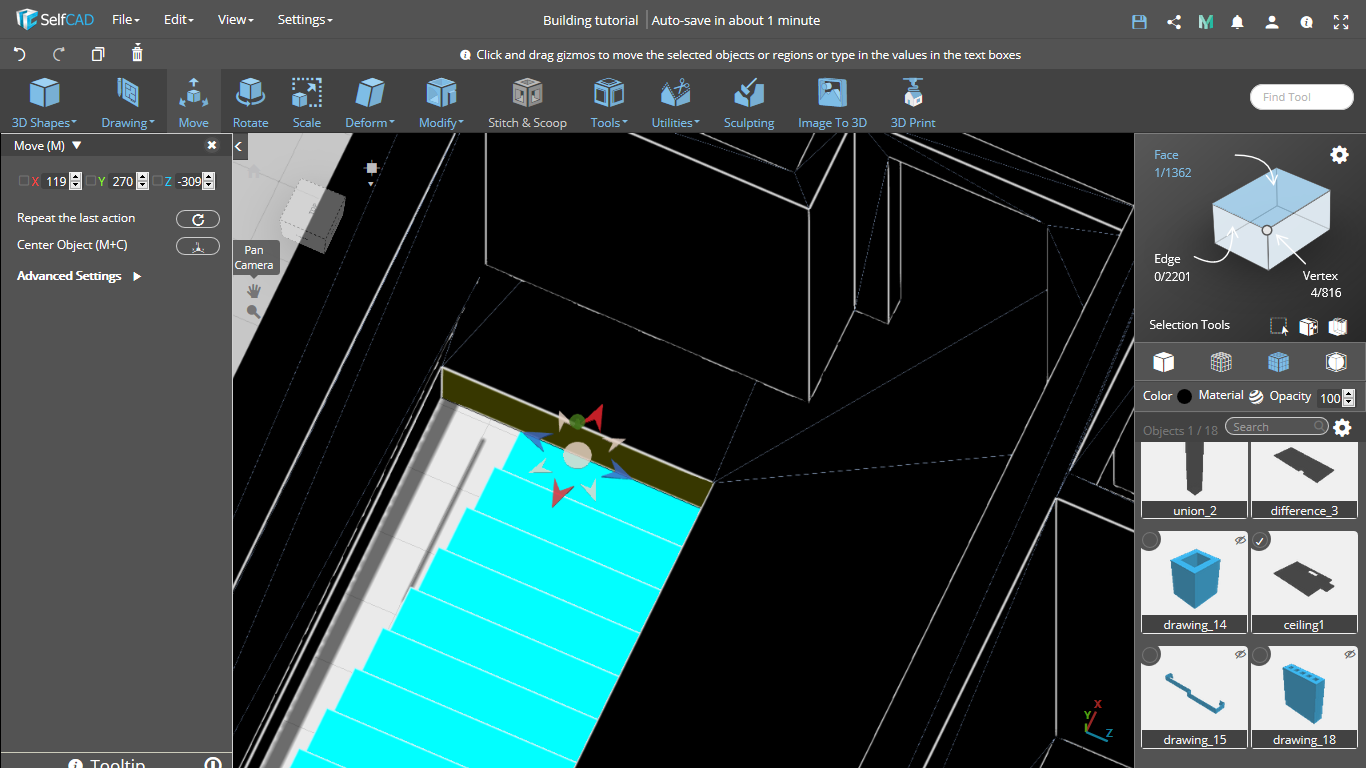The height and width of the screenshot is (768, 1366).
Task: Toggle selection circle on drawing_18
Action: pyautogui.click(x=1261, y=656)
